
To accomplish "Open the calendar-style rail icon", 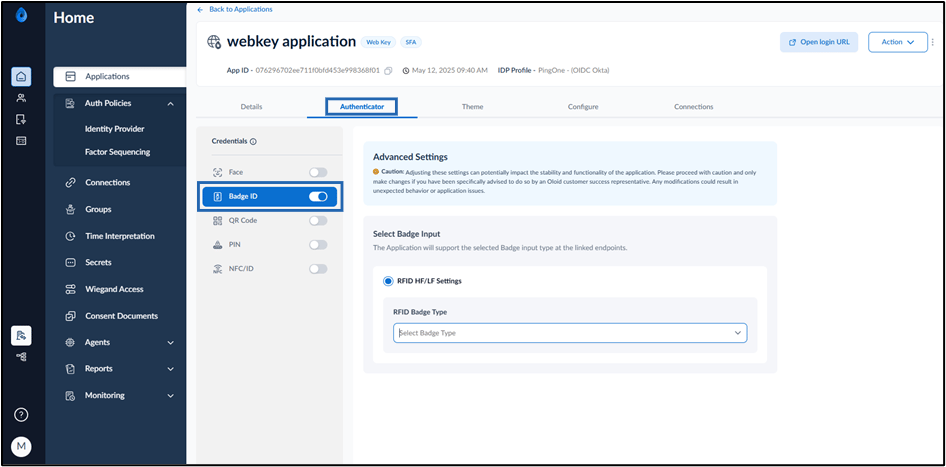I will [21, 141].
